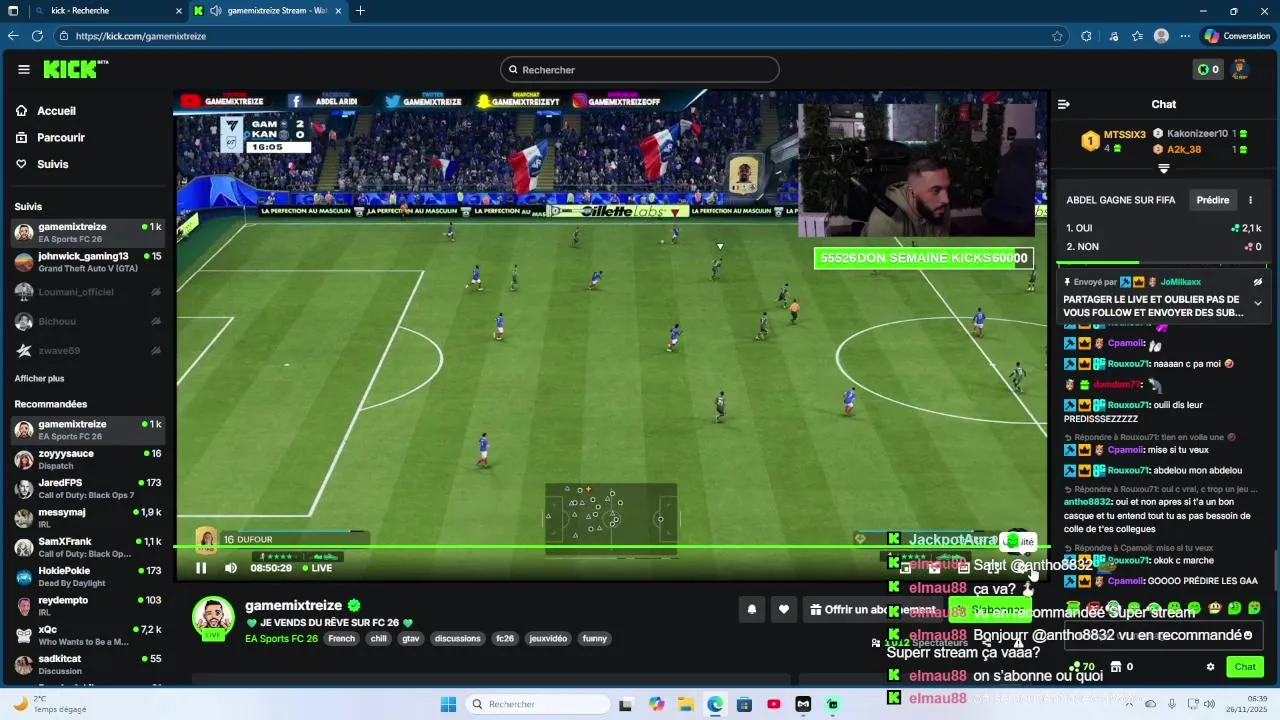
Task: Mute the stream volume
Action: tap(231, 568)
